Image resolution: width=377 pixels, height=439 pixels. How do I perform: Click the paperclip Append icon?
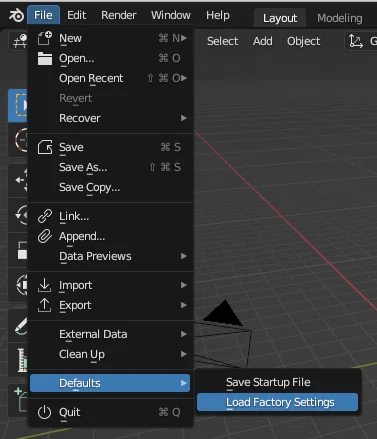[45, 236]
